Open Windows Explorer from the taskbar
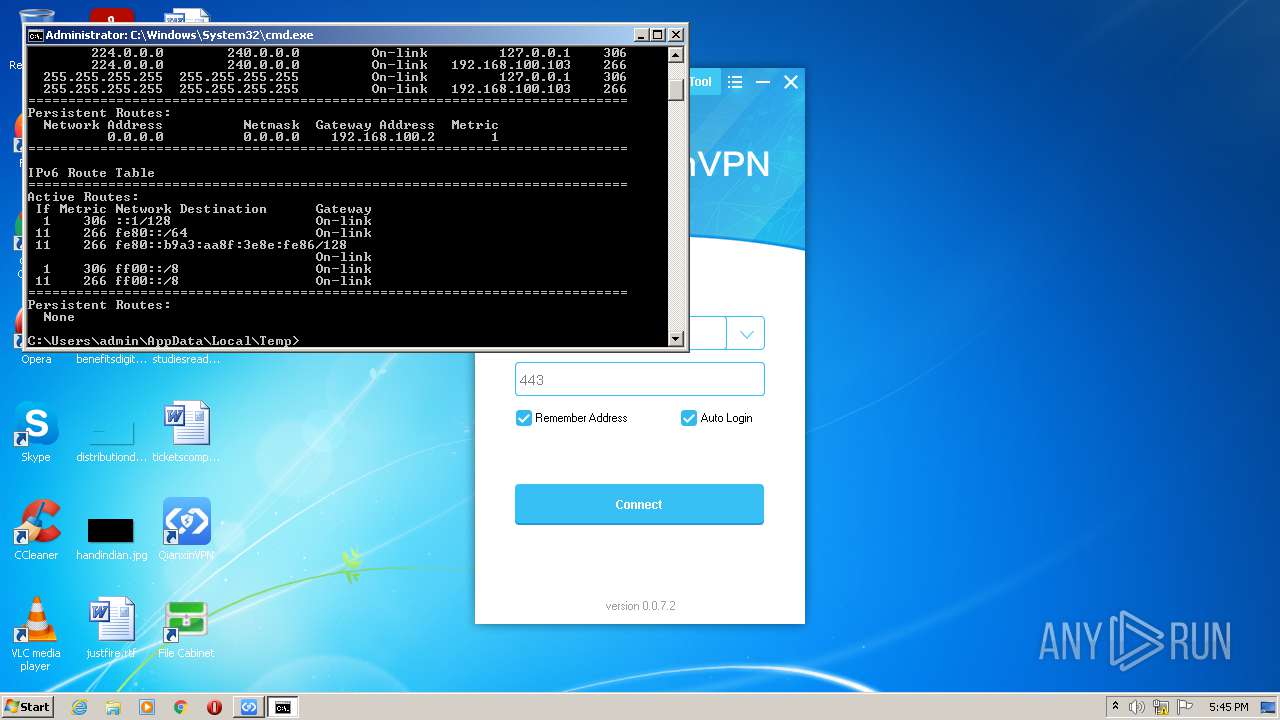This screenshot has height=720, width=1280. 113,707
